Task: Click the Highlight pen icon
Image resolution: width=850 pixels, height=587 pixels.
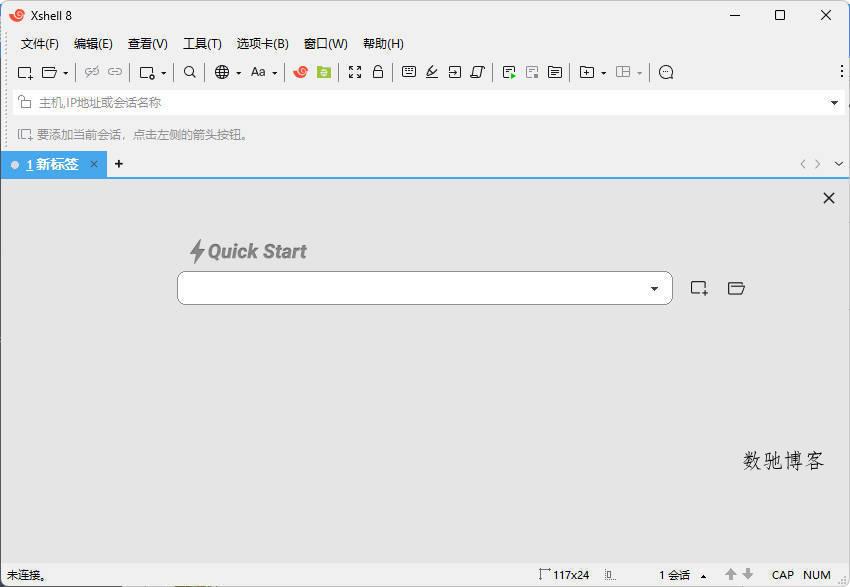Action: 432,72
